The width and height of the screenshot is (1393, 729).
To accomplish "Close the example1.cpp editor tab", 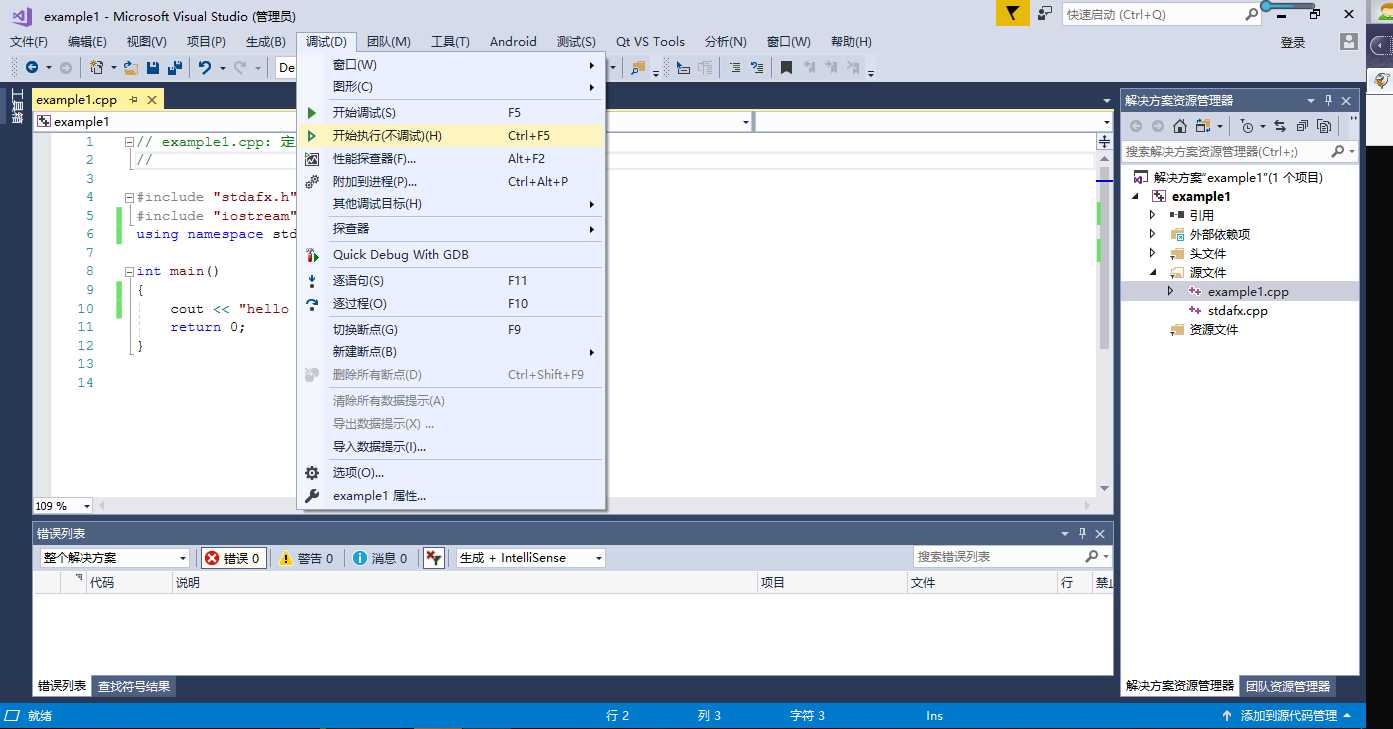I will [152, 100].
